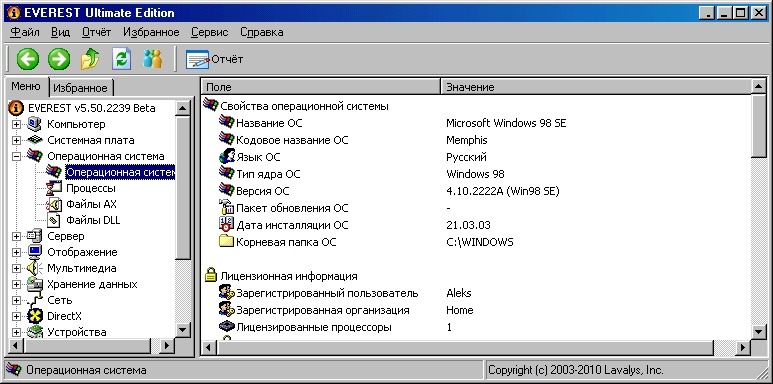Go forward with the green right arrow
This screenshot has width=773, height=384.
pyautogui.click(x=59, y=60)
